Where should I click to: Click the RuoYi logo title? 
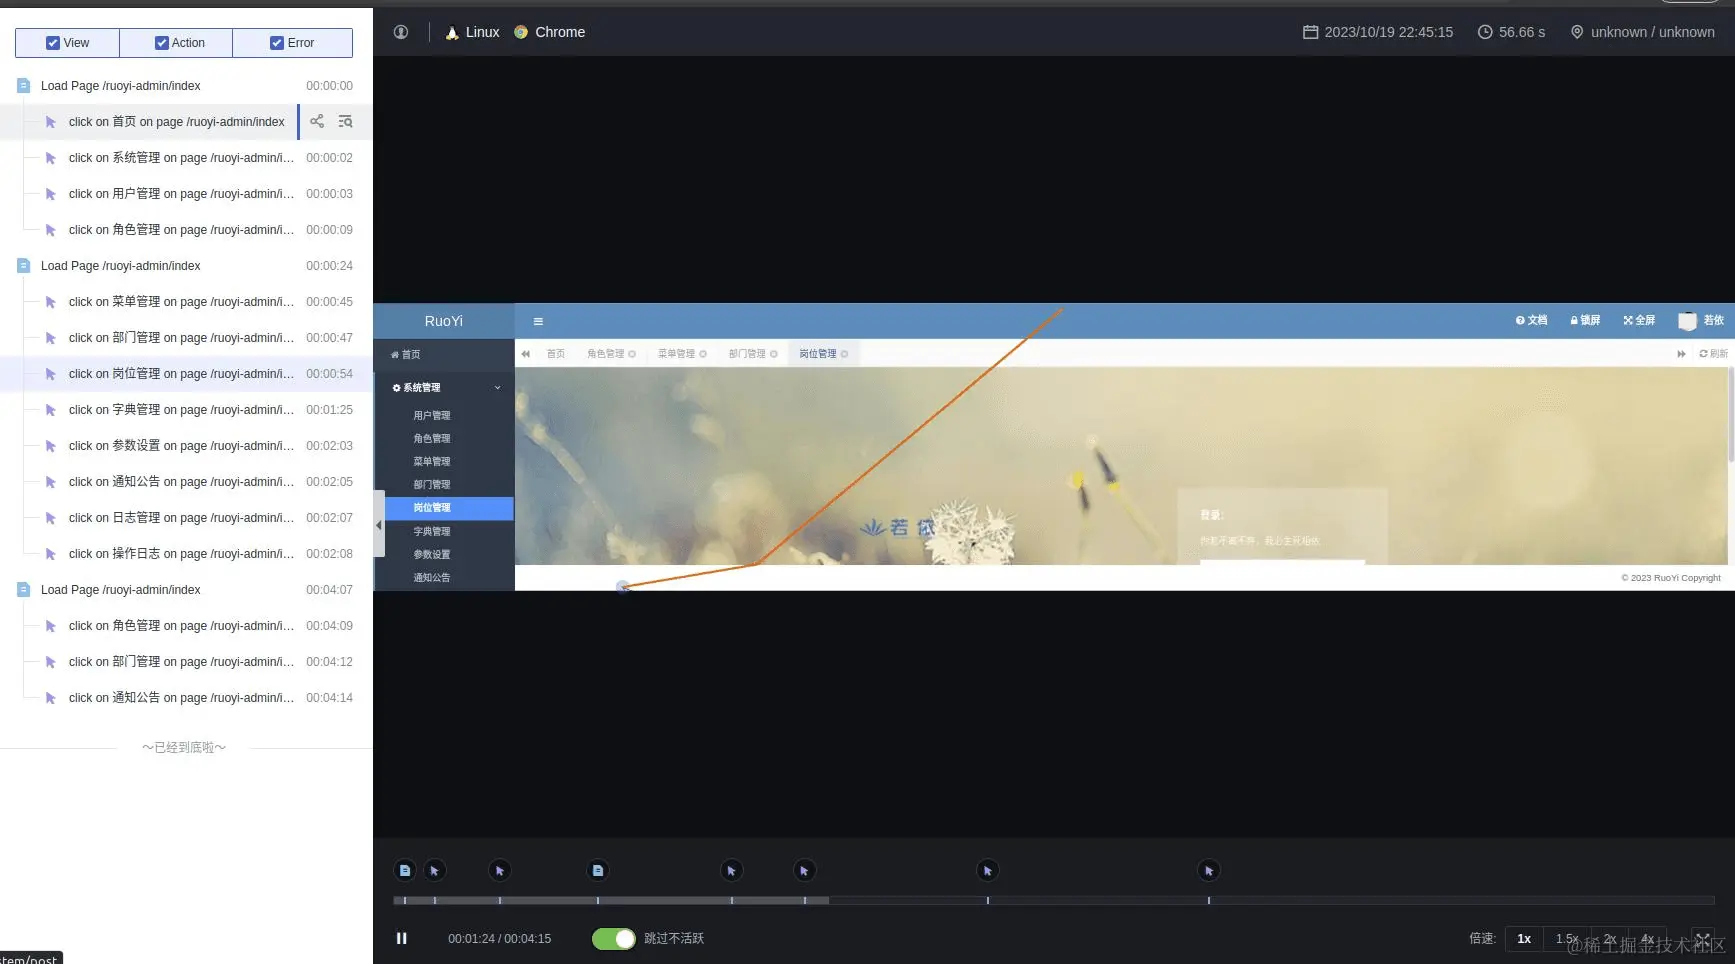point(444,321)
